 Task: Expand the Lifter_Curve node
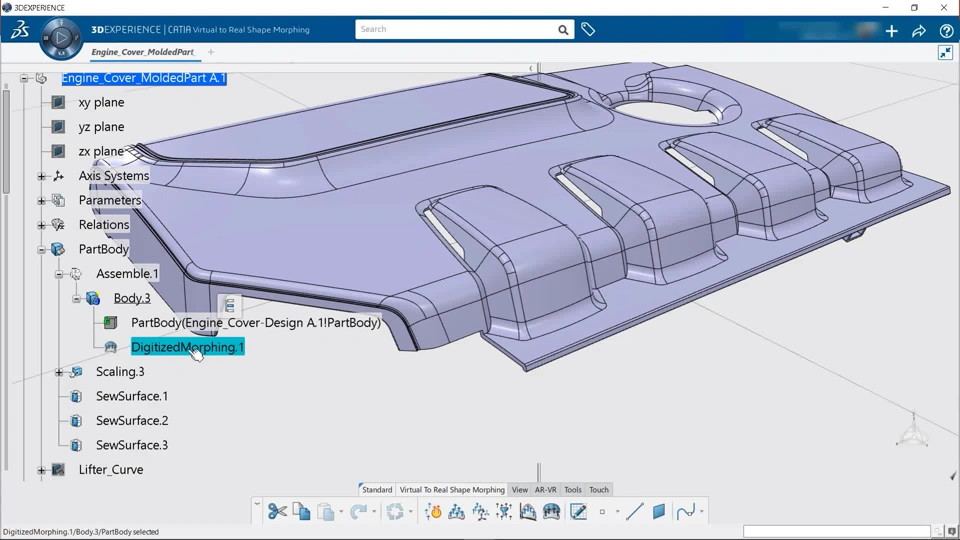[41, 470]
